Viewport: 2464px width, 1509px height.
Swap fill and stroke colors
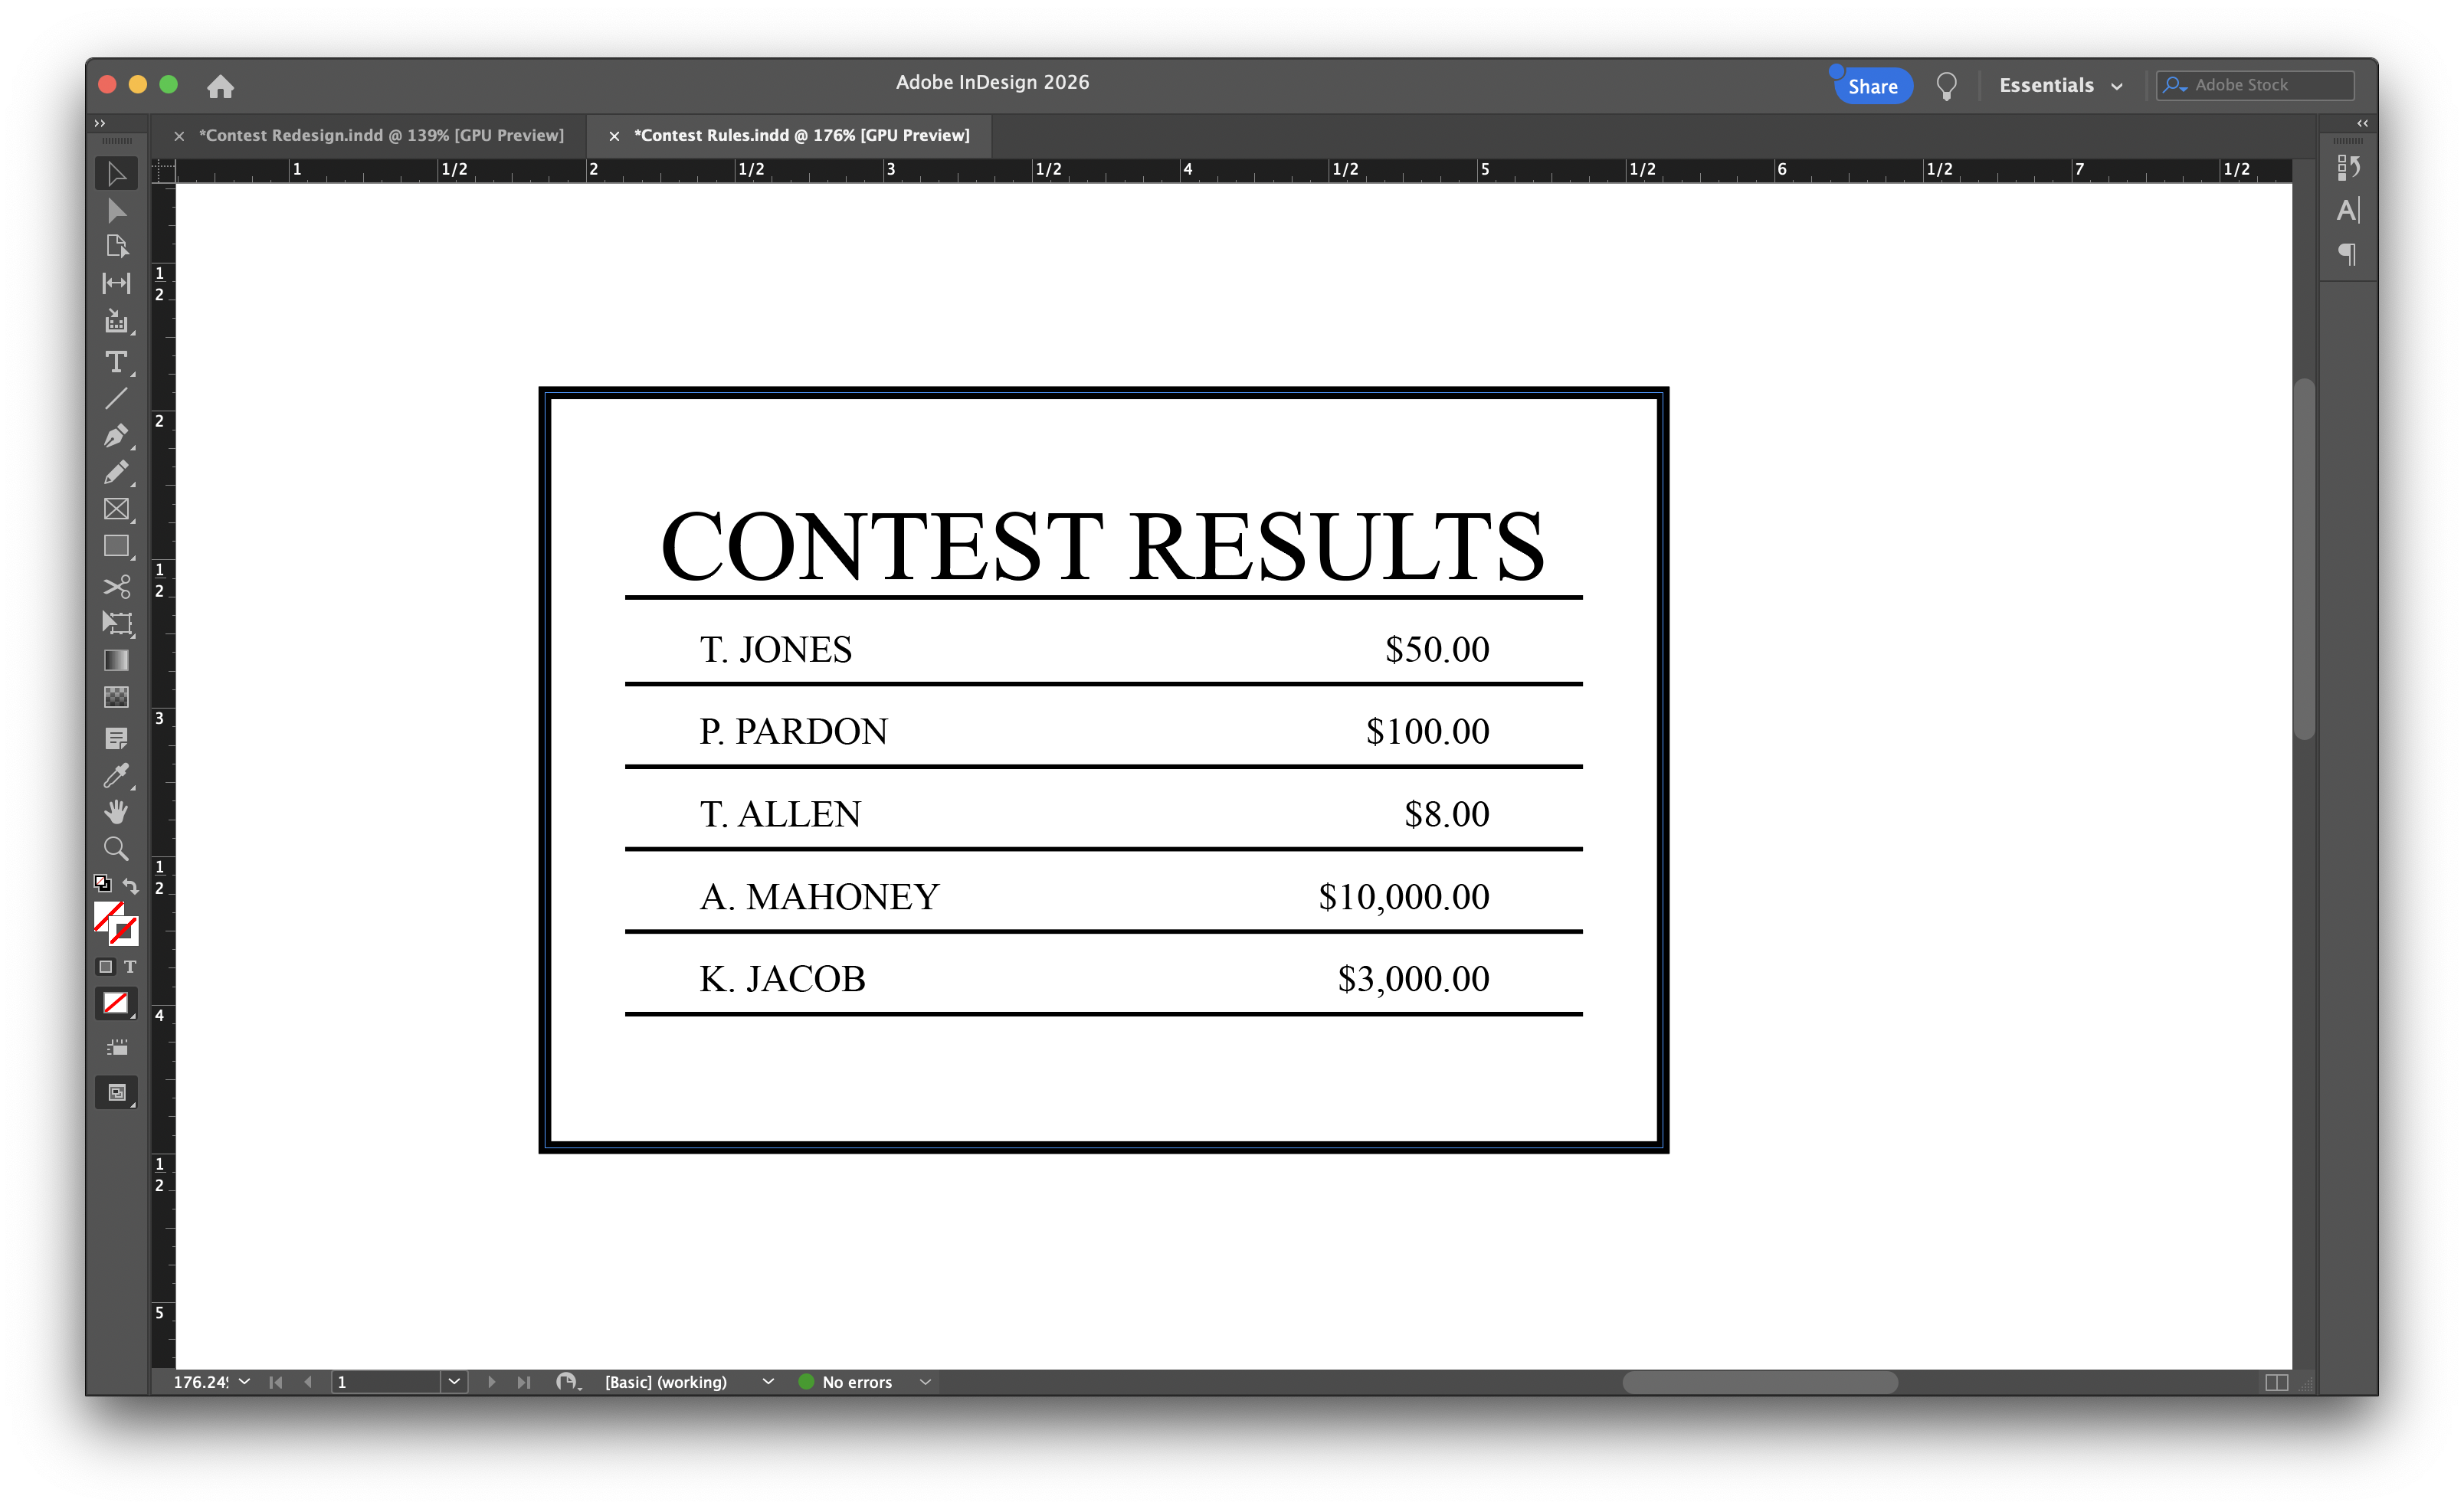click(131, 884)
